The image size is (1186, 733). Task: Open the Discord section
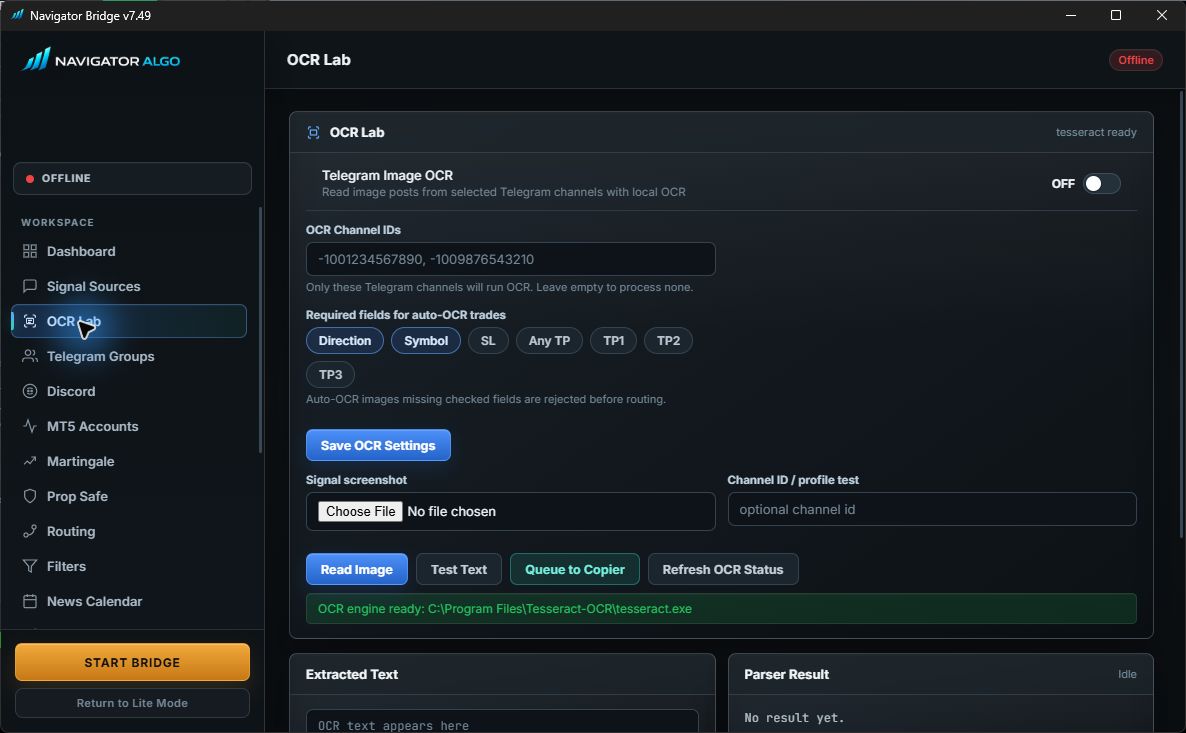coord(129,391)
